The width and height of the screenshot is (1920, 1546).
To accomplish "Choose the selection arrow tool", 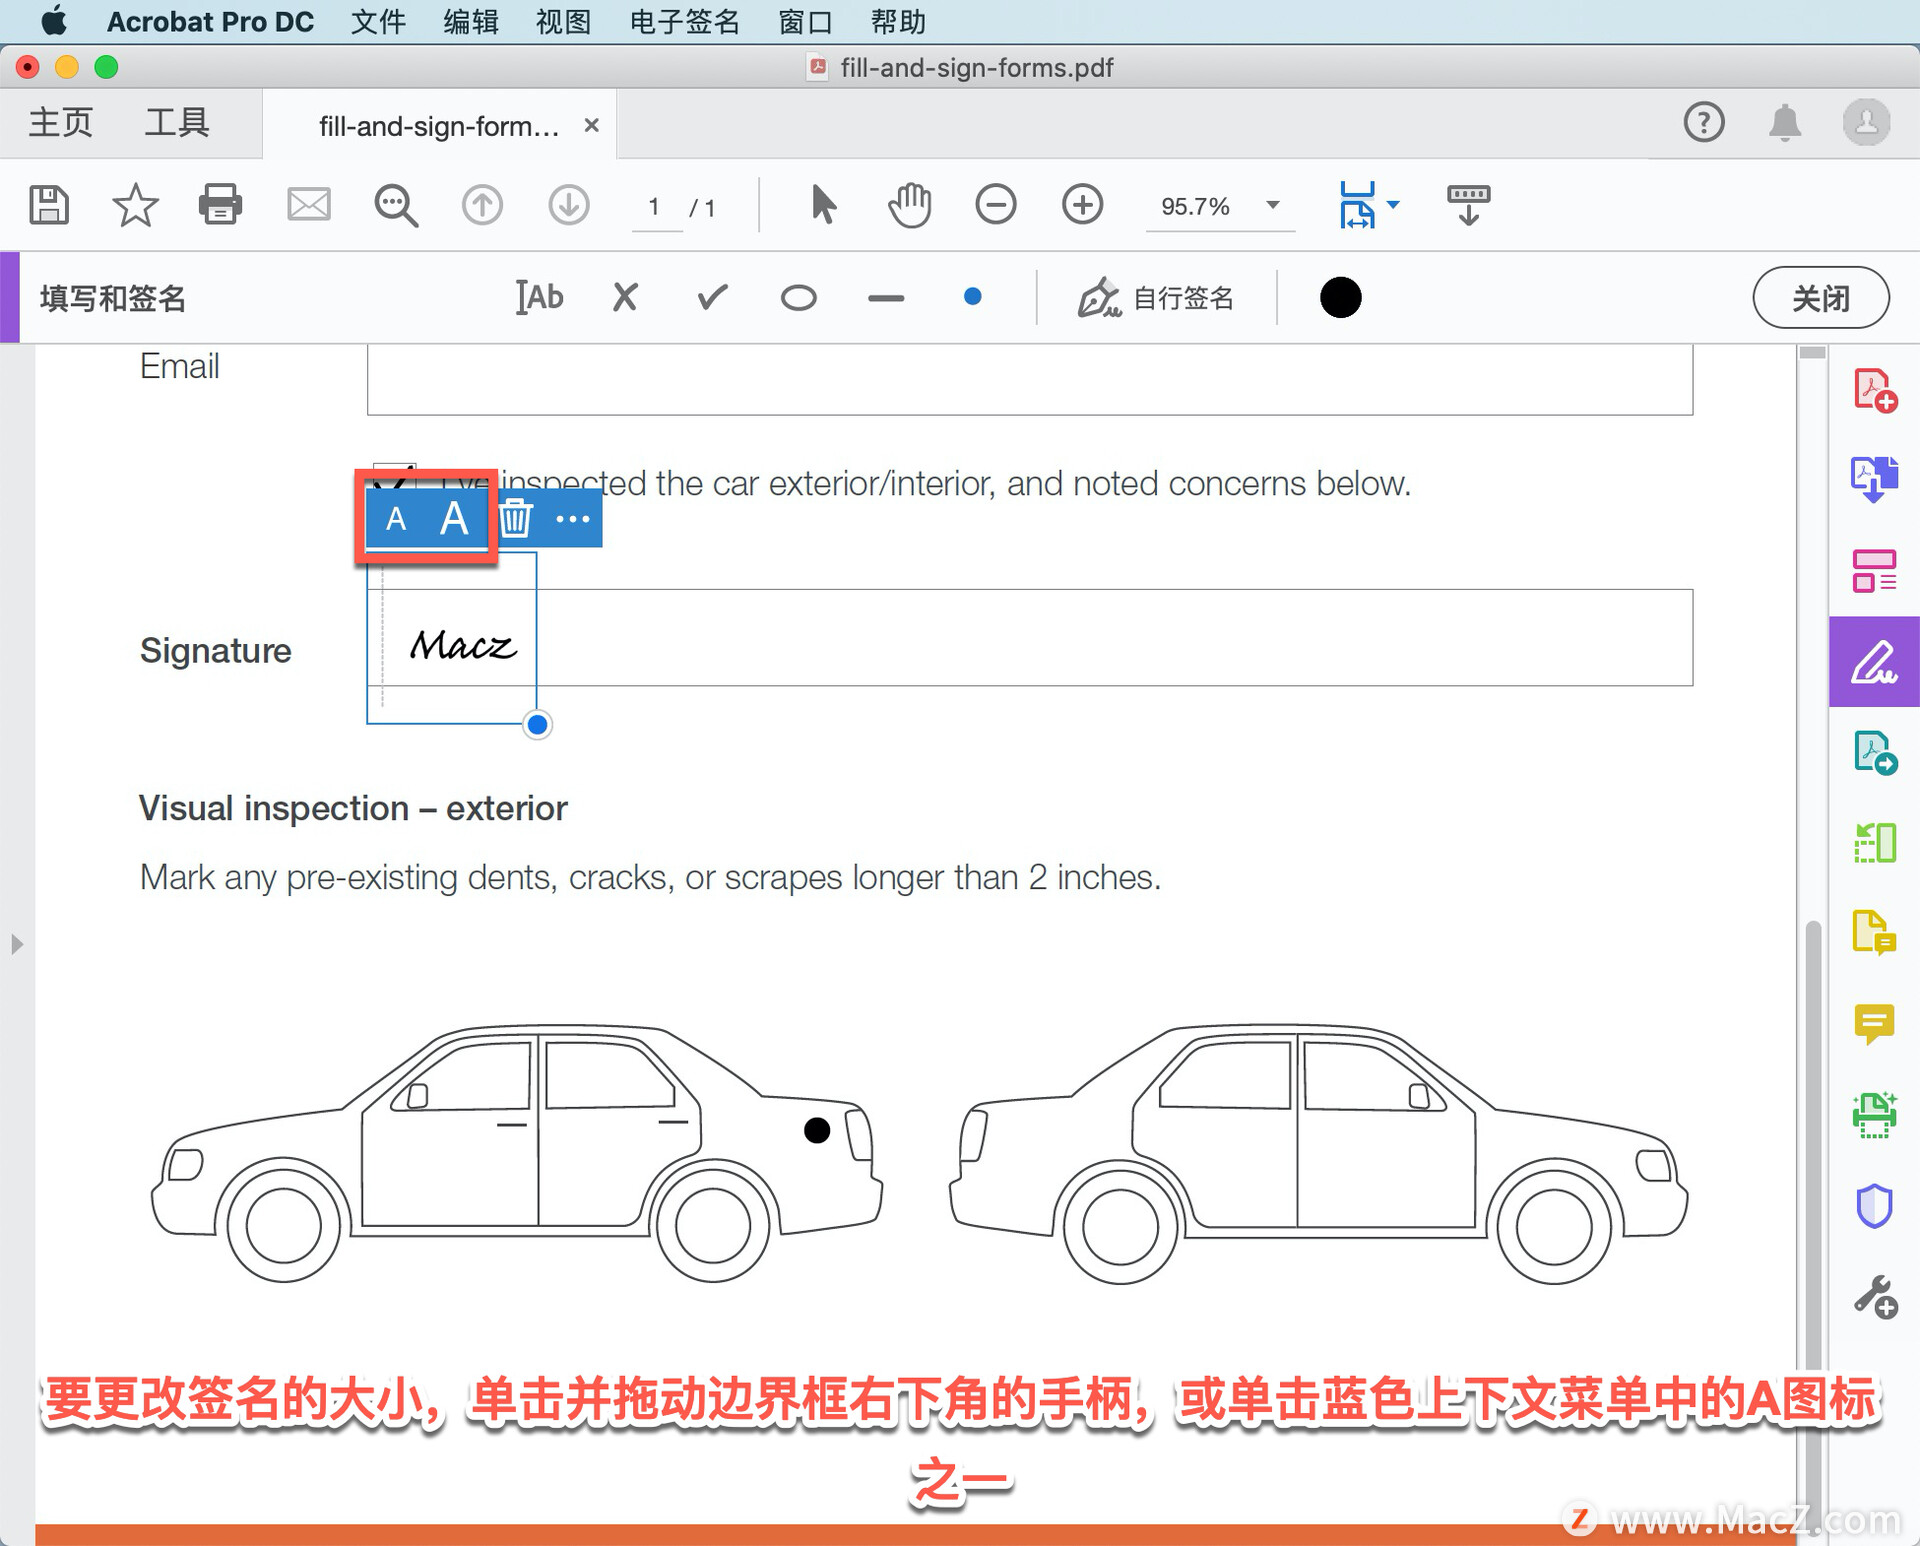I will [x=823, y=206].
